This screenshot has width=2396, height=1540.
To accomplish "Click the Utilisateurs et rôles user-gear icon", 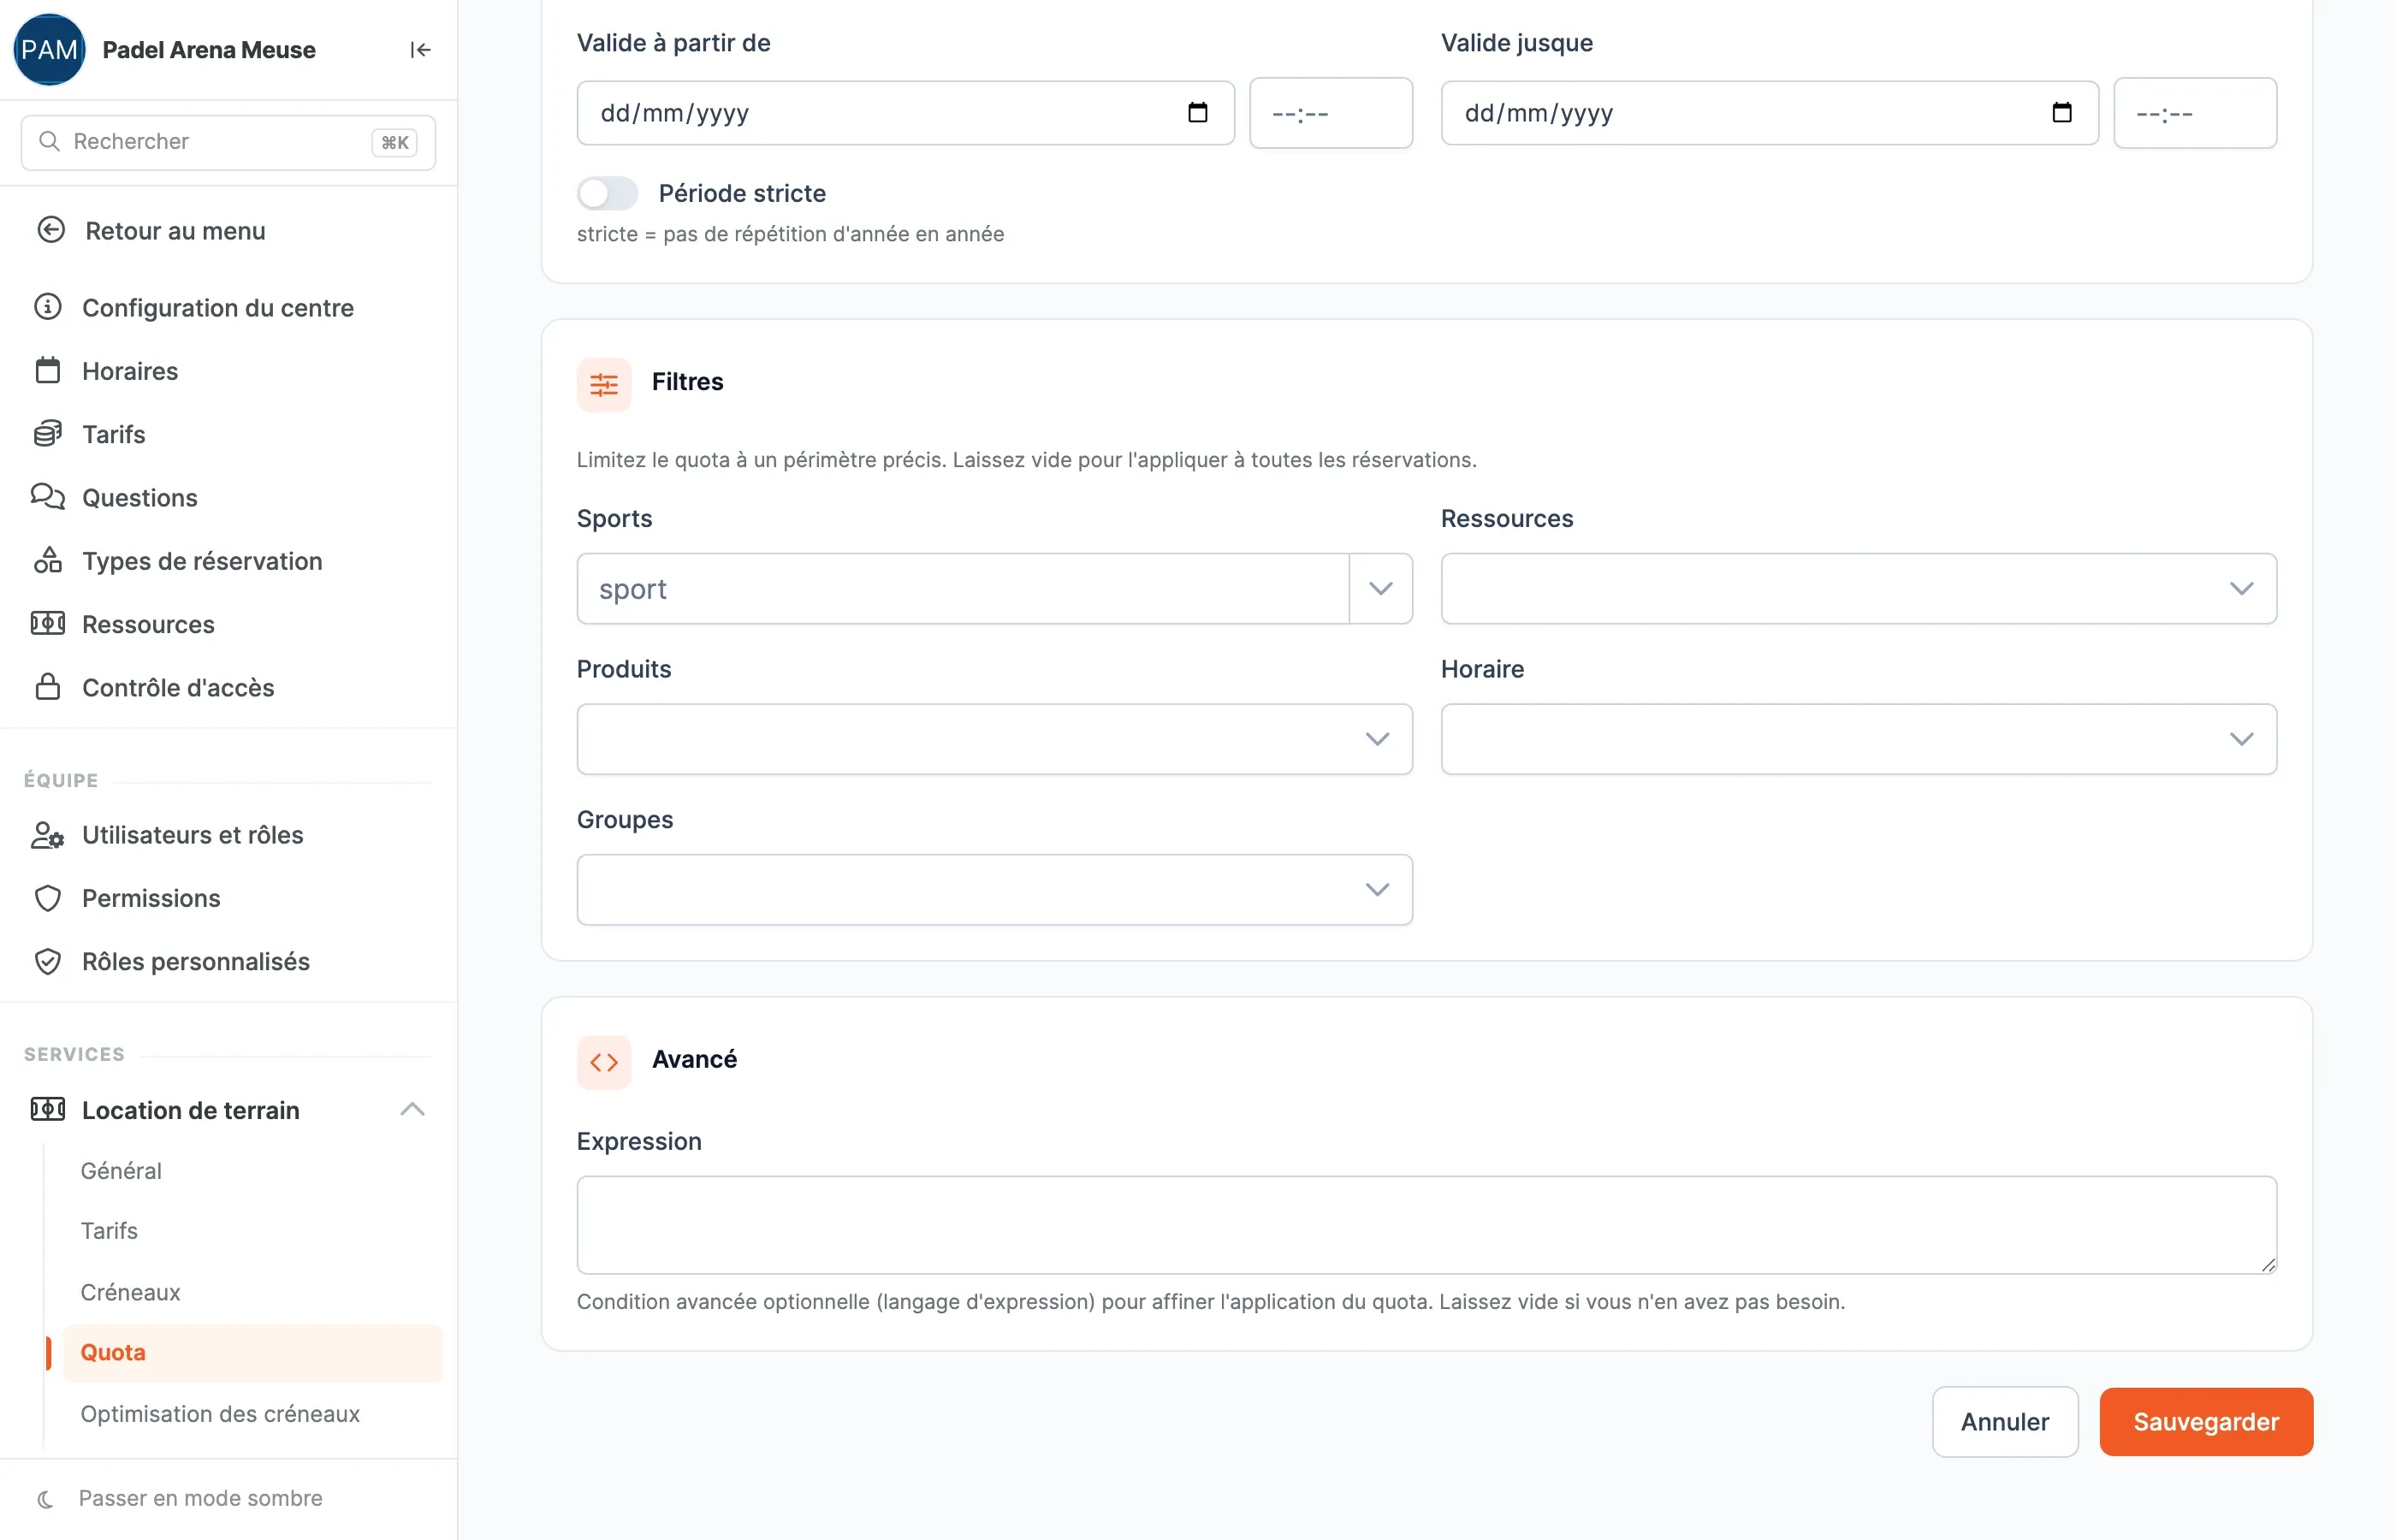I will point(48,834).
